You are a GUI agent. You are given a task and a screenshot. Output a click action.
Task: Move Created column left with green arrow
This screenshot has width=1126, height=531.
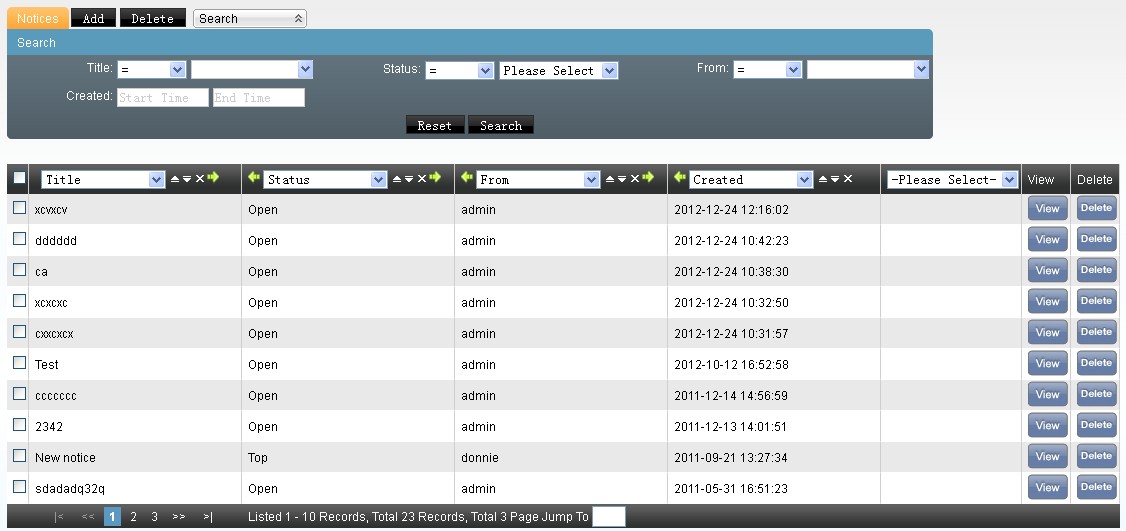click(x=680, y=178)
